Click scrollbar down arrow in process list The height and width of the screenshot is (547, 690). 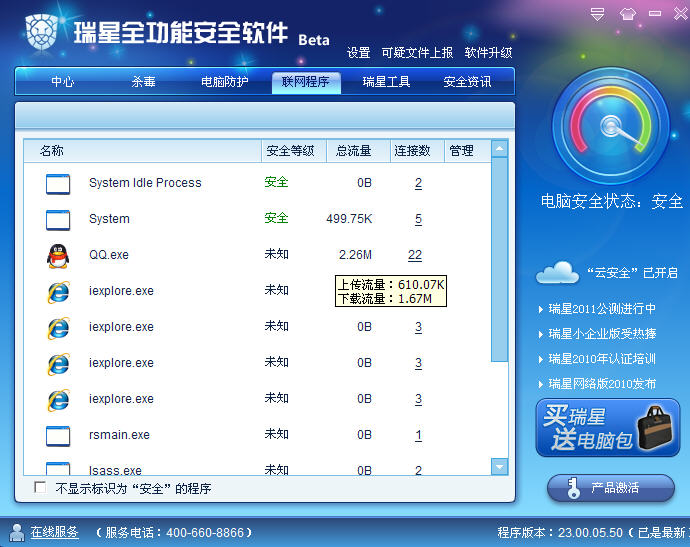499,466
